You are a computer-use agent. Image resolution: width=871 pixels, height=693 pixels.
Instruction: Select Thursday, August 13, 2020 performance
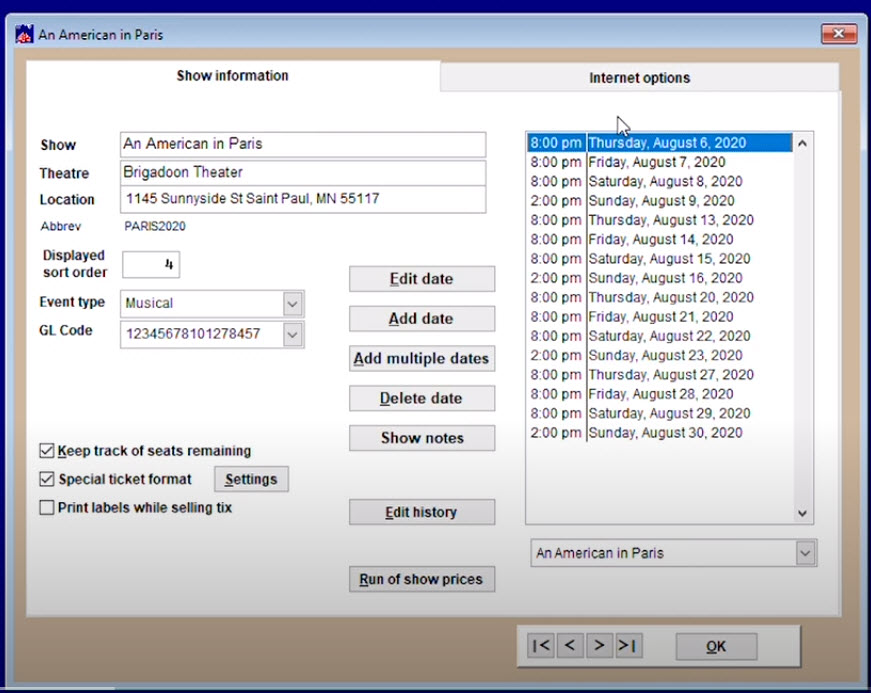pyautogui.click(x=659, y=220)
